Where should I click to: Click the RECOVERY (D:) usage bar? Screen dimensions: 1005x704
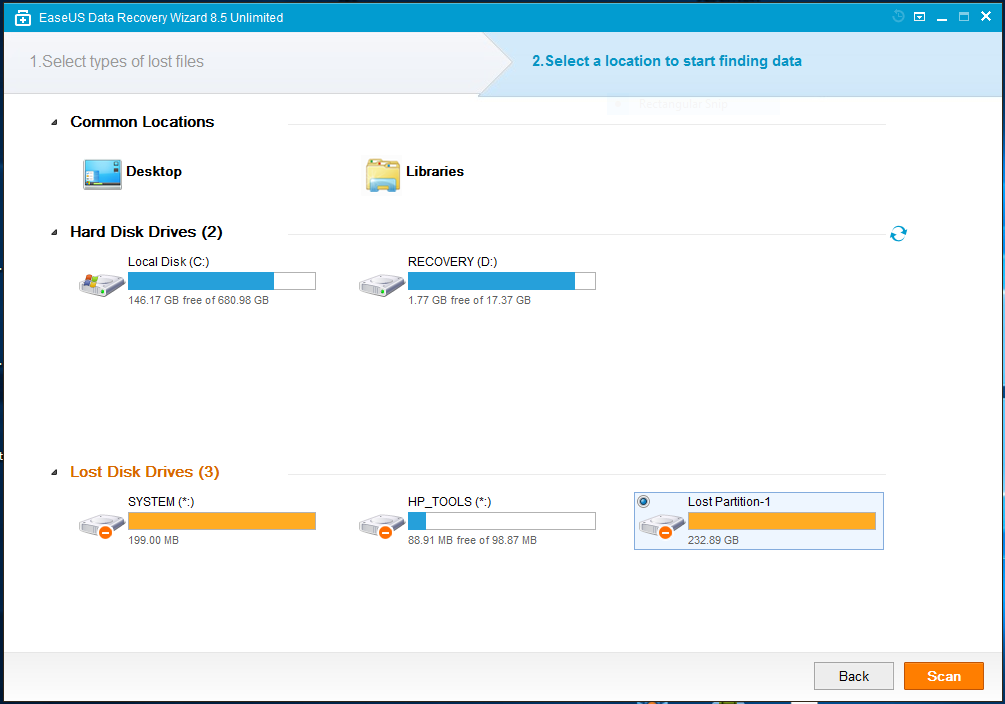click(502, 281)
